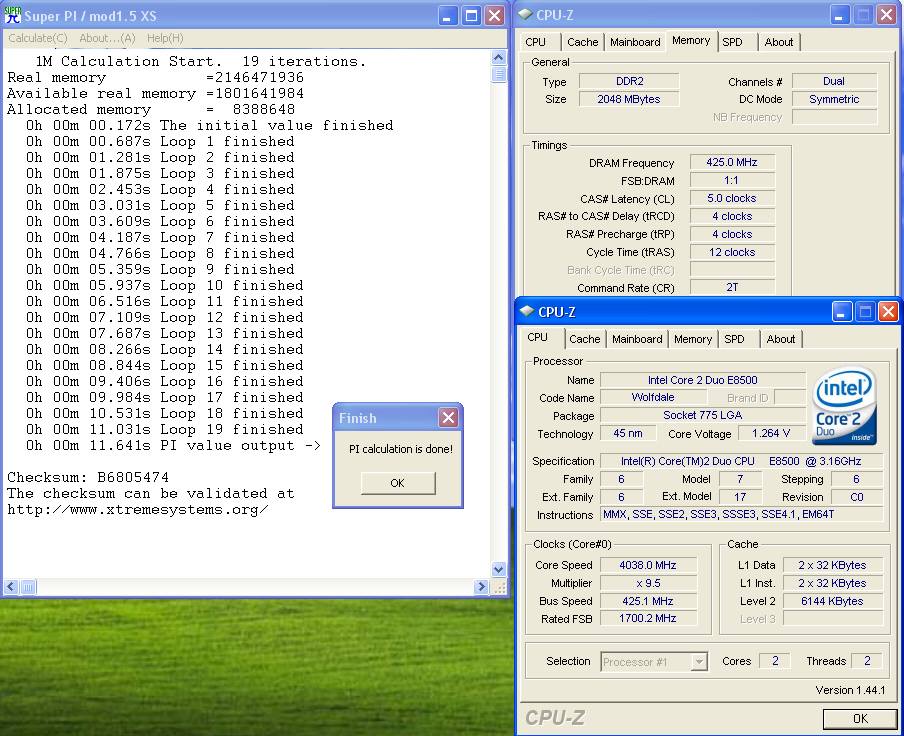Click the Version 1.44.1 label

pos(850,690)
